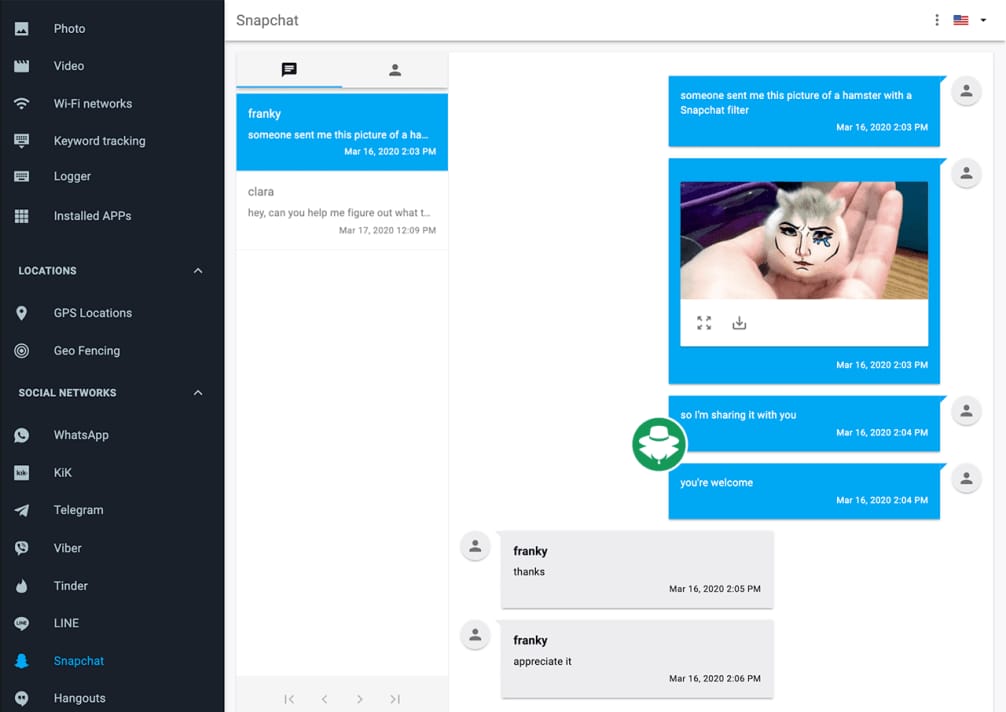The width and height of the screenshot is (1006, 712).
Task: Open the three-dot overflow menu
Action: click(x=936, y=19)
